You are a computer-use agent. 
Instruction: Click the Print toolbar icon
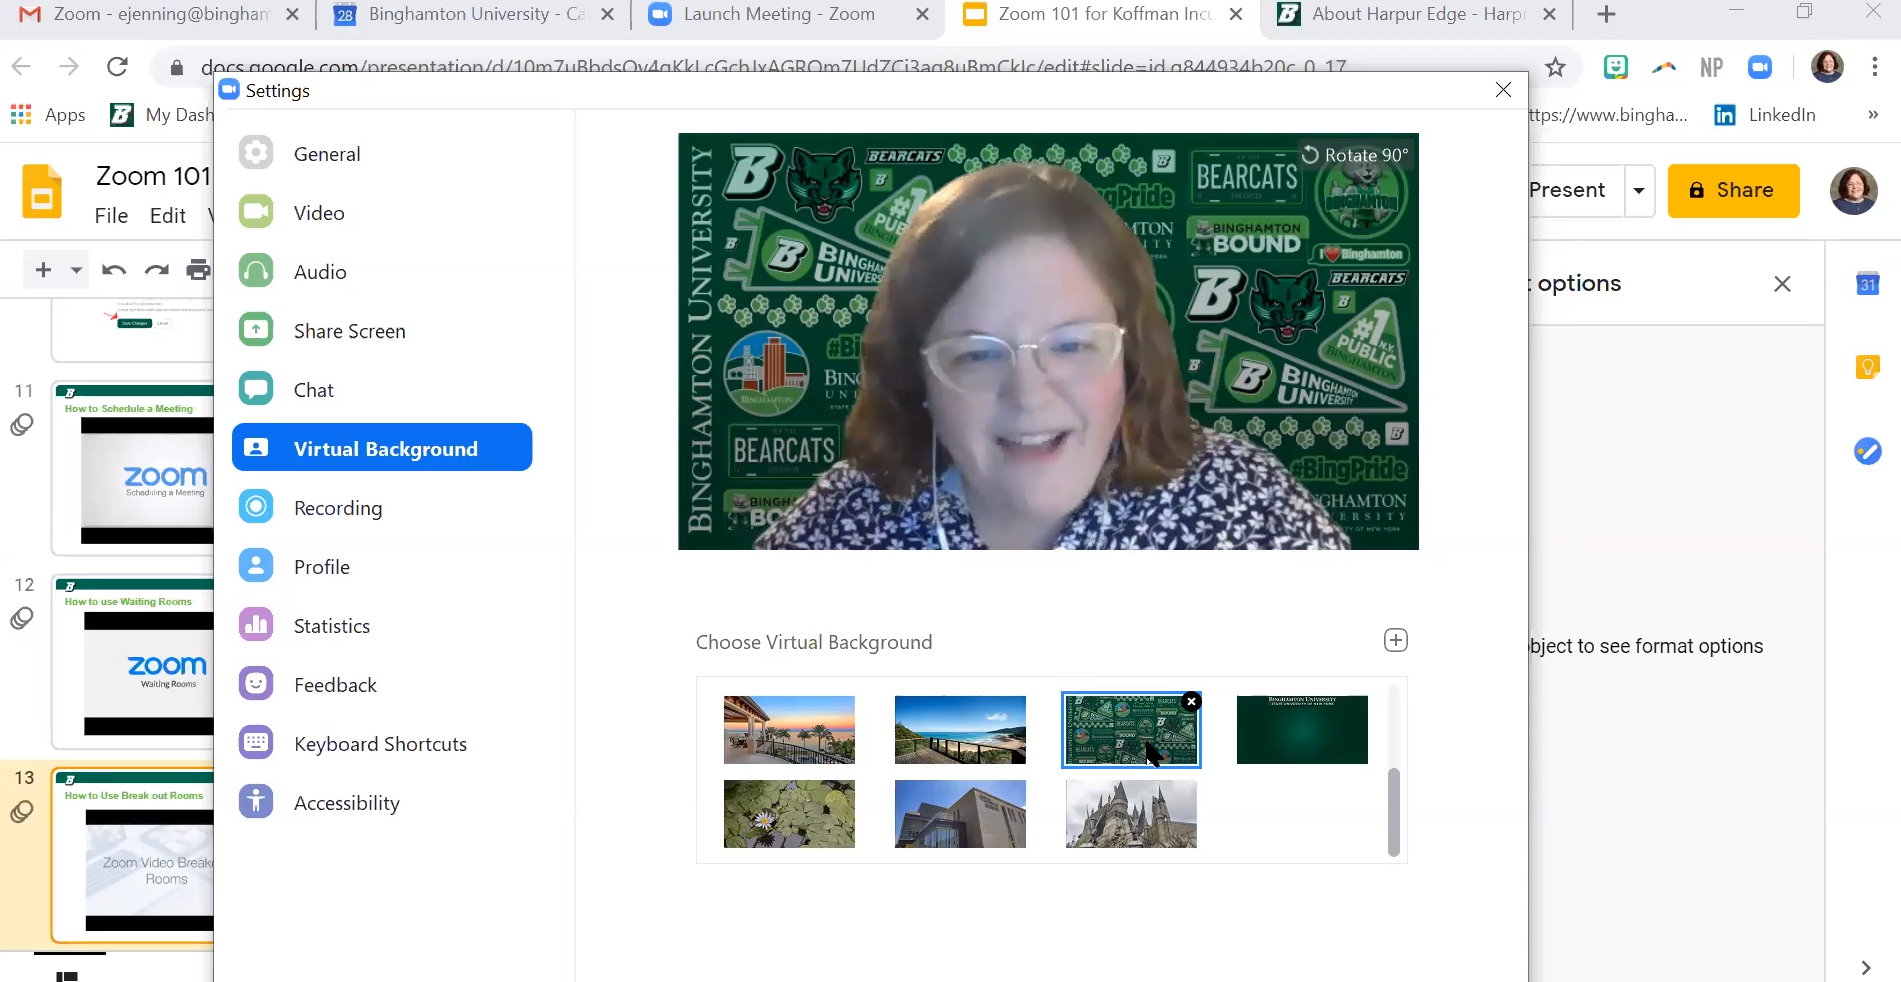(x=199, y=270)
